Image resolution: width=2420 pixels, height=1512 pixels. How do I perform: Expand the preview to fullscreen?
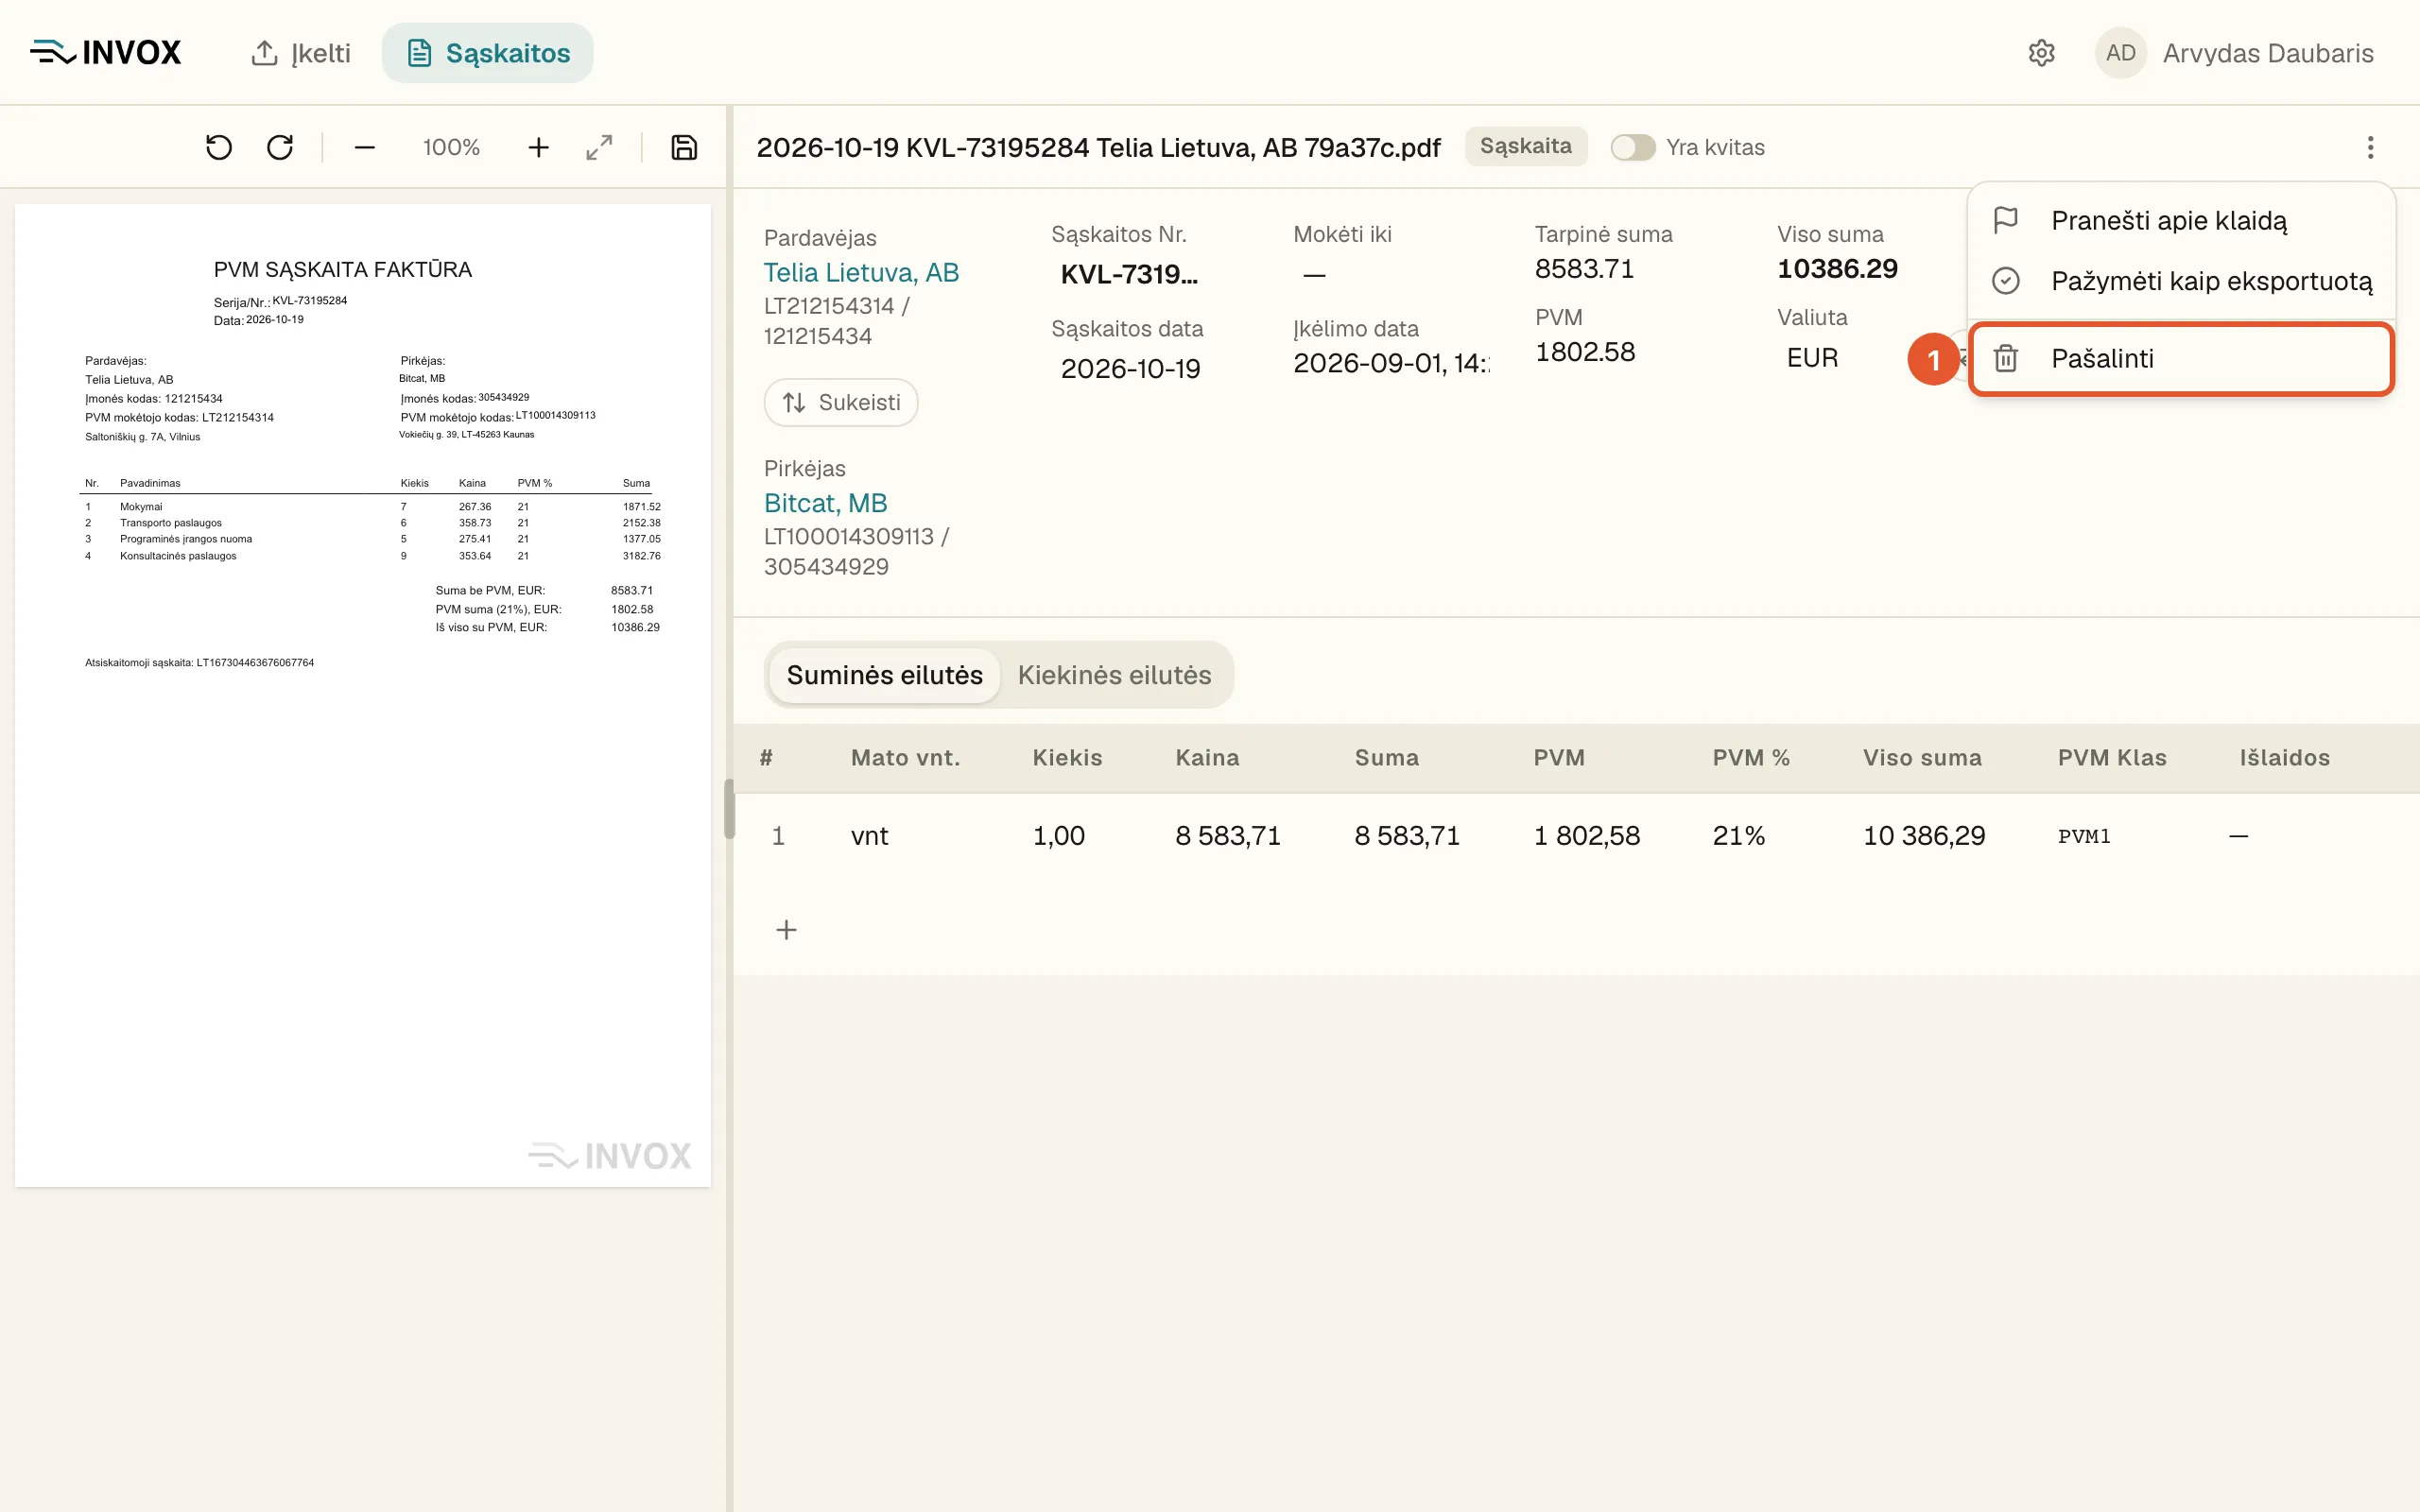pyautogui.click(x=599, y=148)
